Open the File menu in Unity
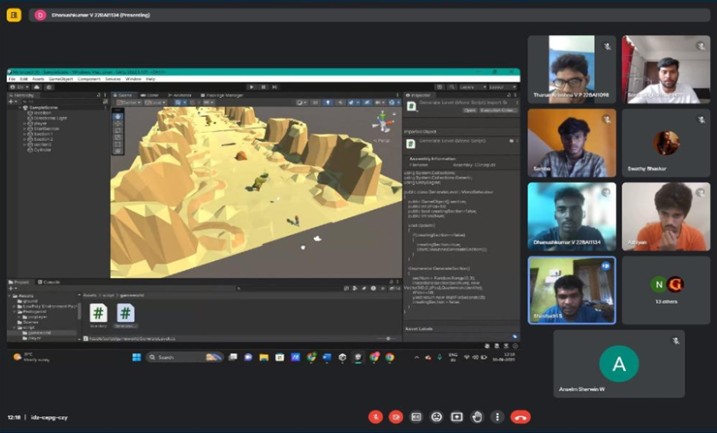 point(12,79)
